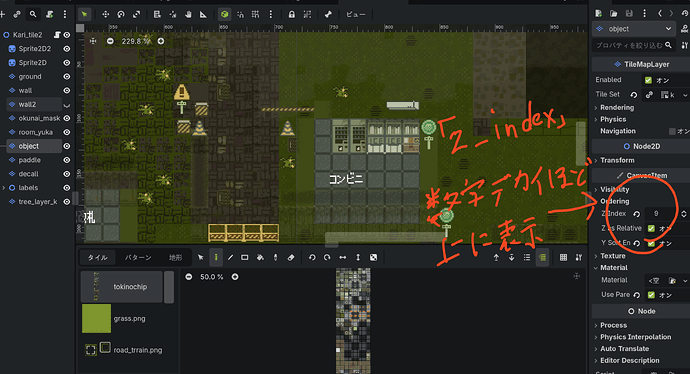Choose the Rotate Mode tool

[121, 15]
